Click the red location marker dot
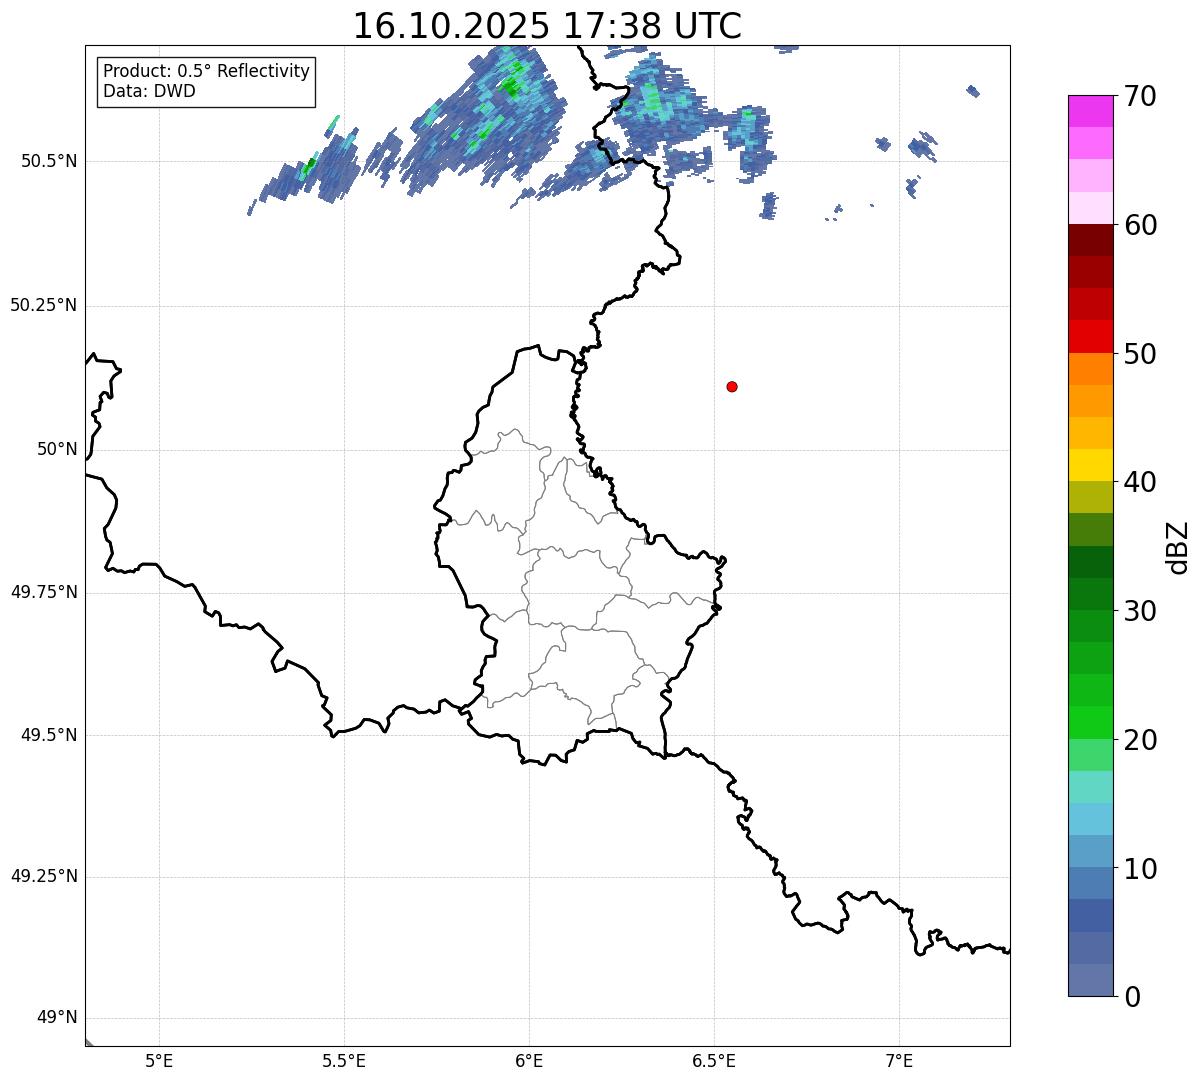 coord(732,386)
